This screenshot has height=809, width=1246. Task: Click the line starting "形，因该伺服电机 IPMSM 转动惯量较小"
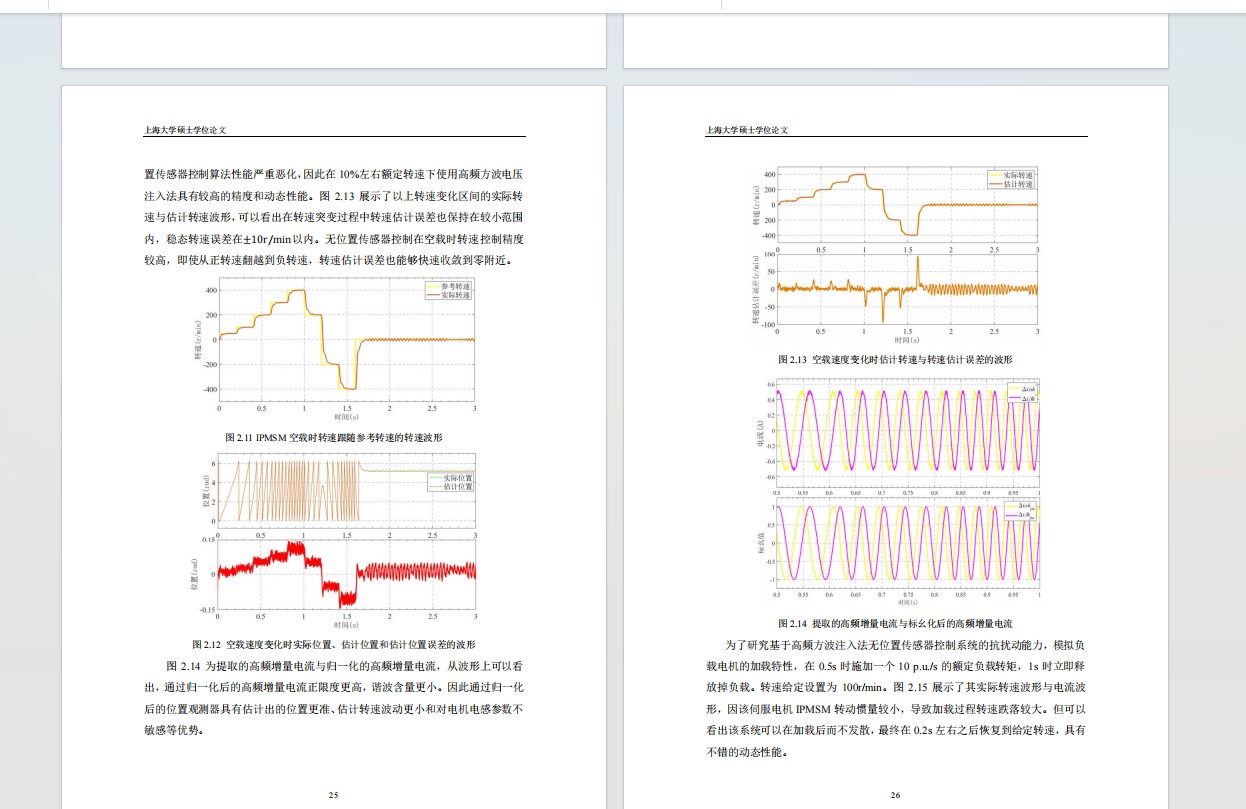pyautogui.click(x=896, y=709)
